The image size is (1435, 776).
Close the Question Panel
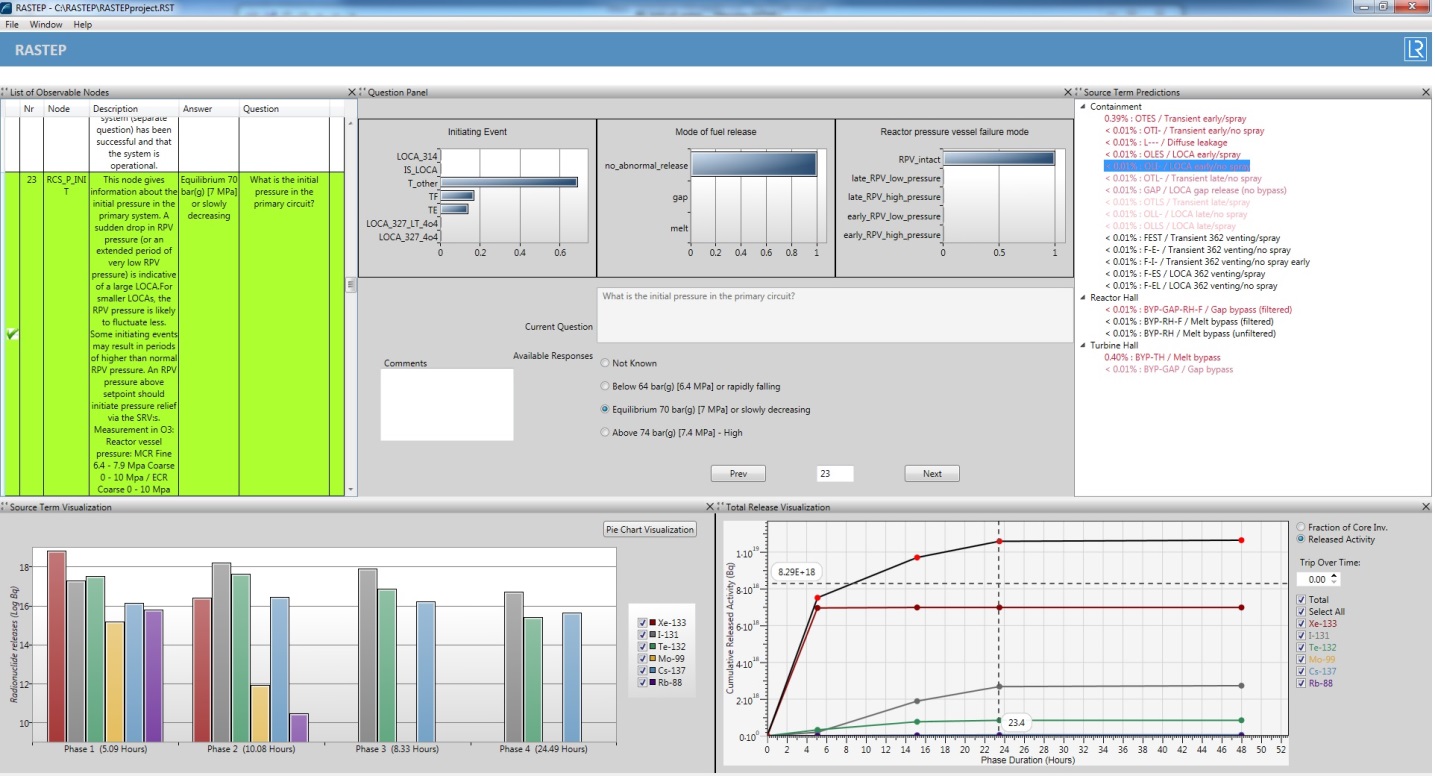(x=1067, y=92)
